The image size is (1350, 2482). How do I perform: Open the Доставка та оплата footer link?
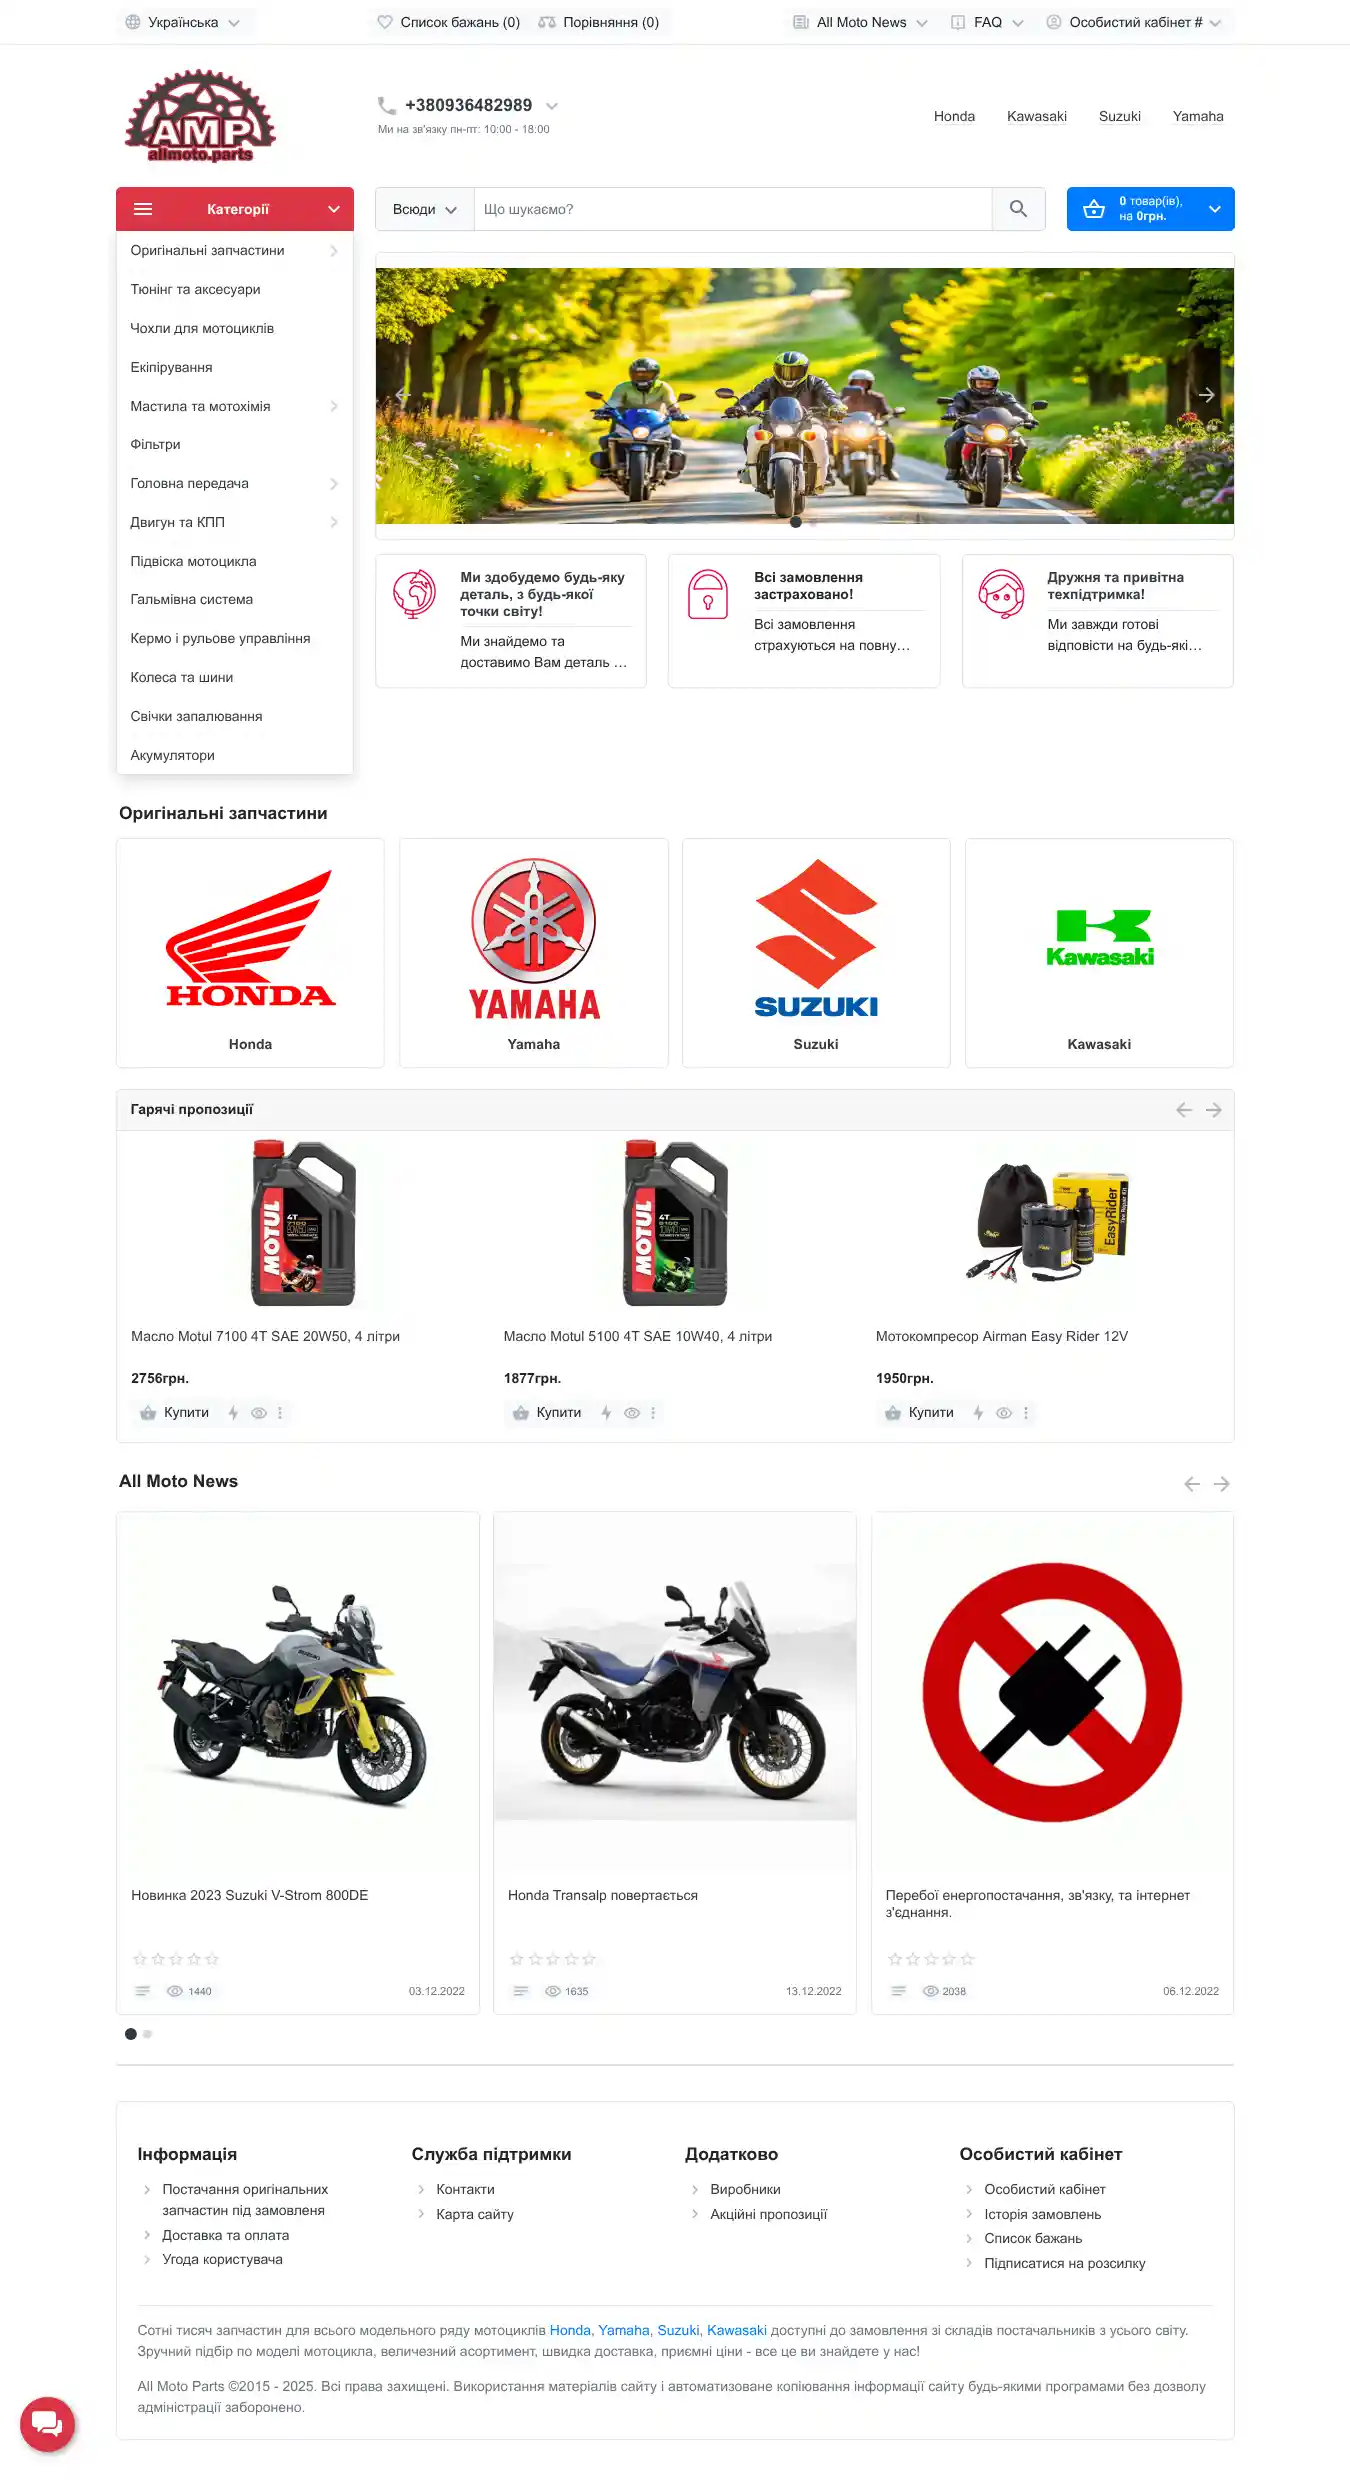(226, 2235)
